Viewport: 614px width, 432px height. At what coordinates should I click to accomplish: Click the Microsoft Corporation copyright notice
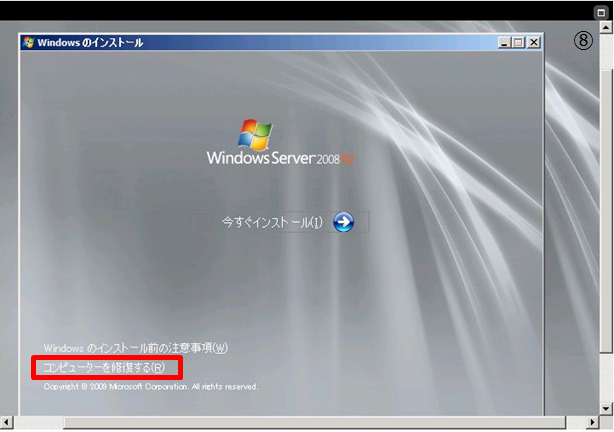[151, 386]
